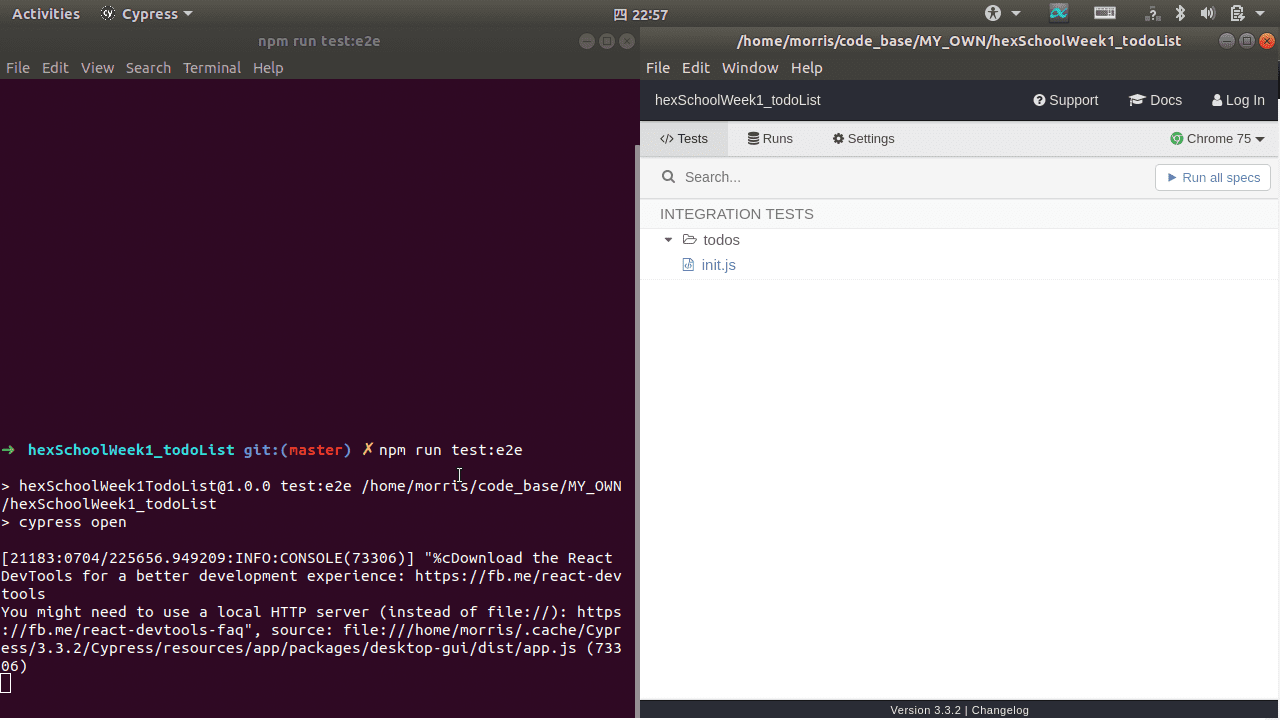Open the Cypress app menu in top bar
This screenshot has height=720, width=1280.
[x=147, y=14]
